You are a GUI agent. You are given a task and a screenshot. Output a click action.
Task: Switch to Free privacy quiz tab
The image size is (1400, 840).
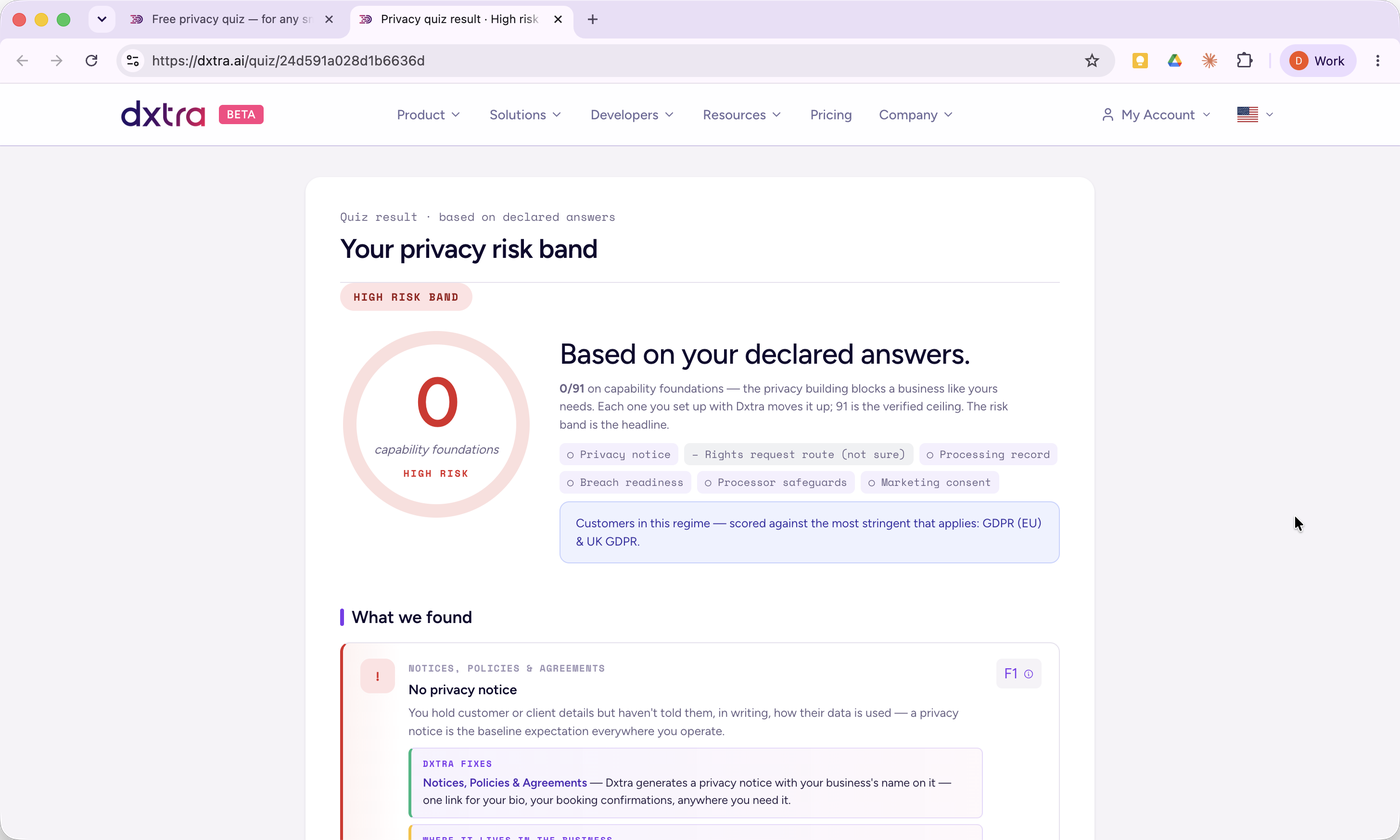234,19
